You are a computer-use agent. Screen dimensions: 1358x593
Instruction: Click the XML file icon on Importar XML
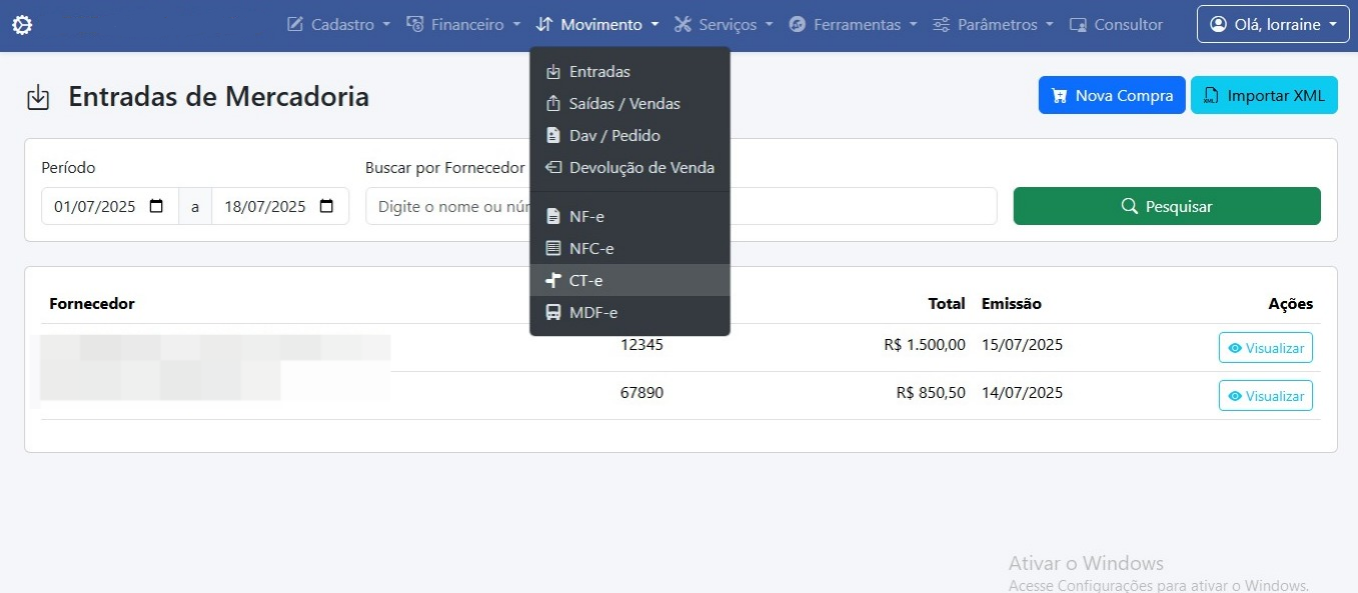(x=1211, y=96)
